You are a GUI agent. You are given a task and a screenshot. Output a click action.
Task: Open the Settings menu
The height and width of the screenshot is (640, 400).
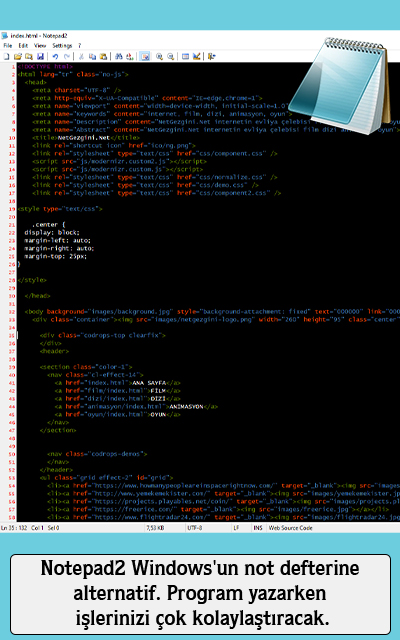click(62, 46)
